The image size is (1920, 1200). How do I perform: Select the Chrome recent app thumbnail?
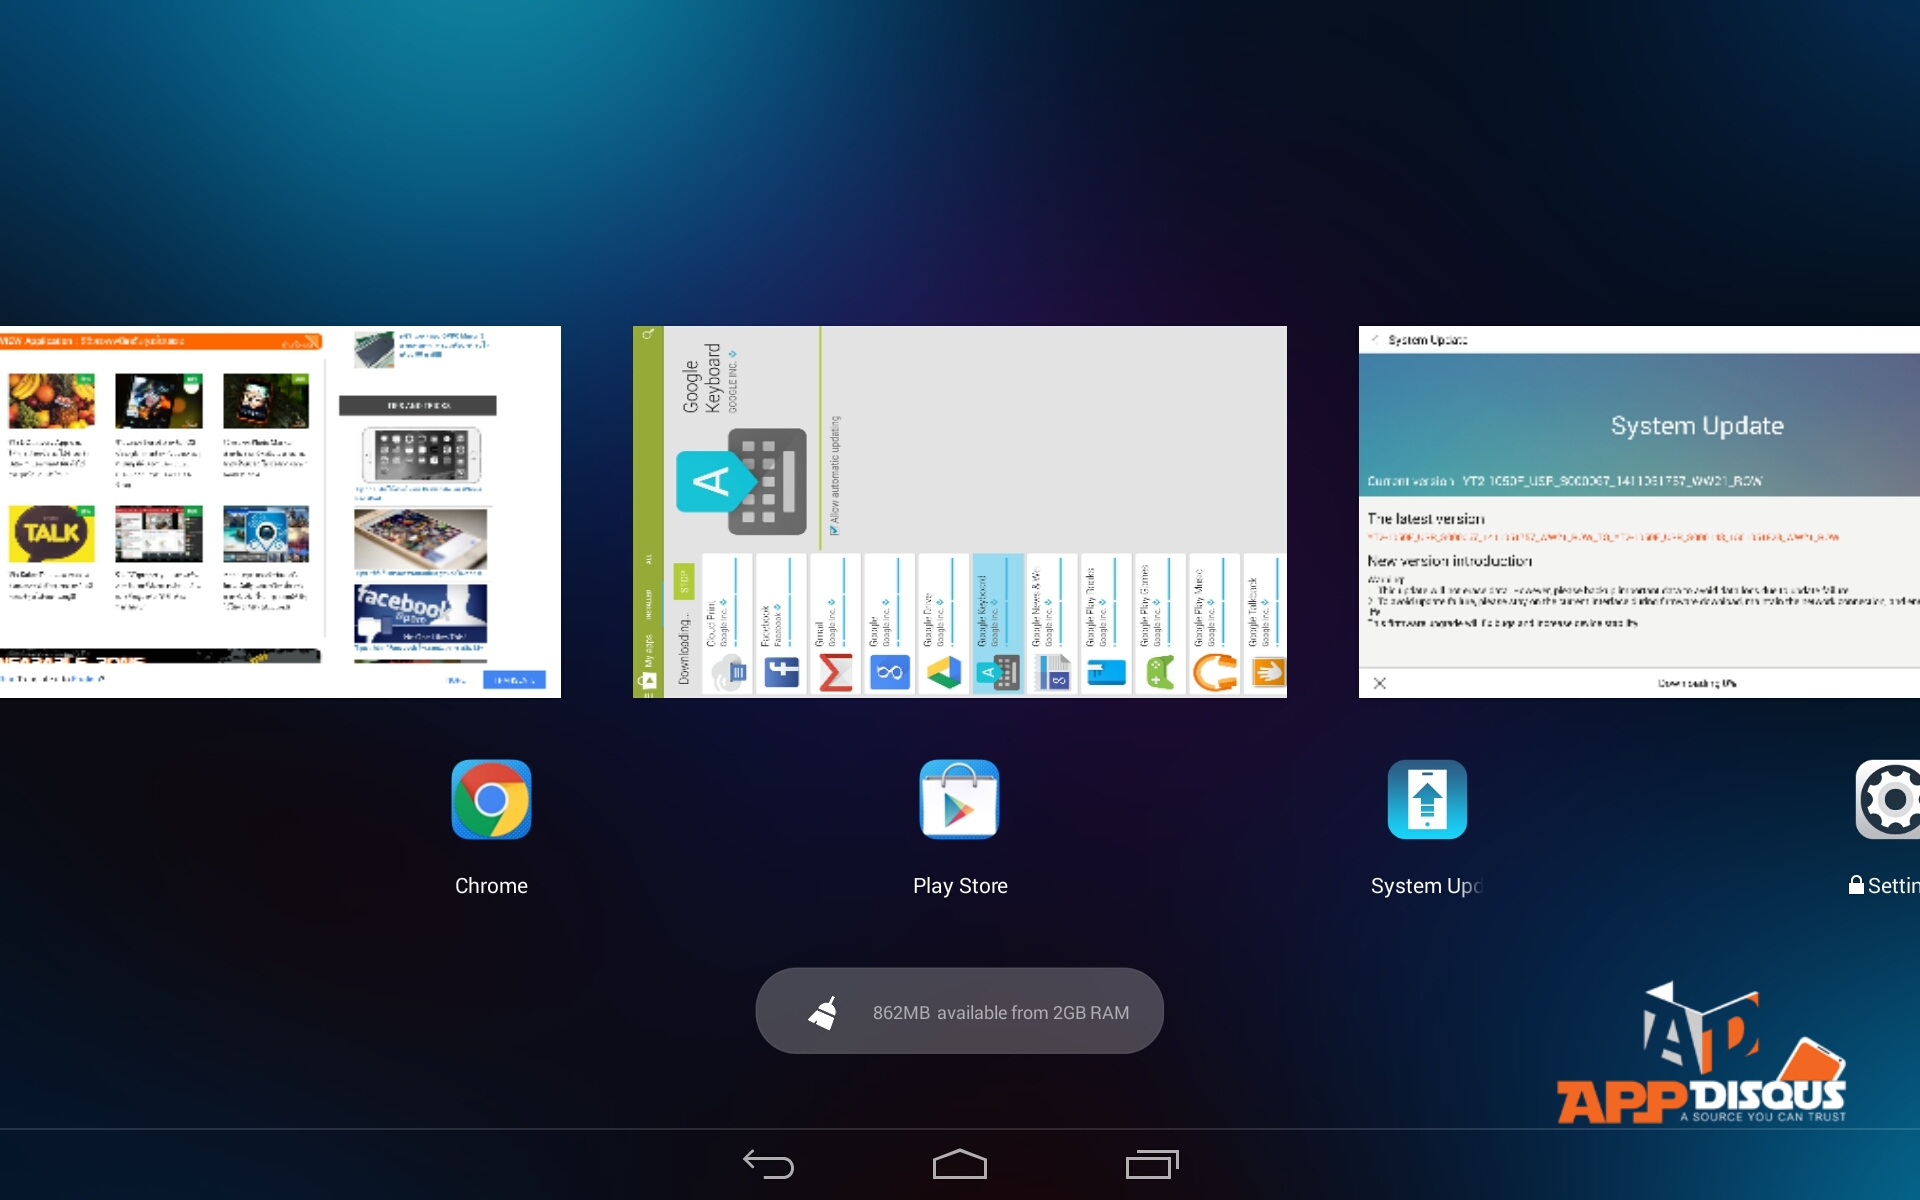(280, 512)
